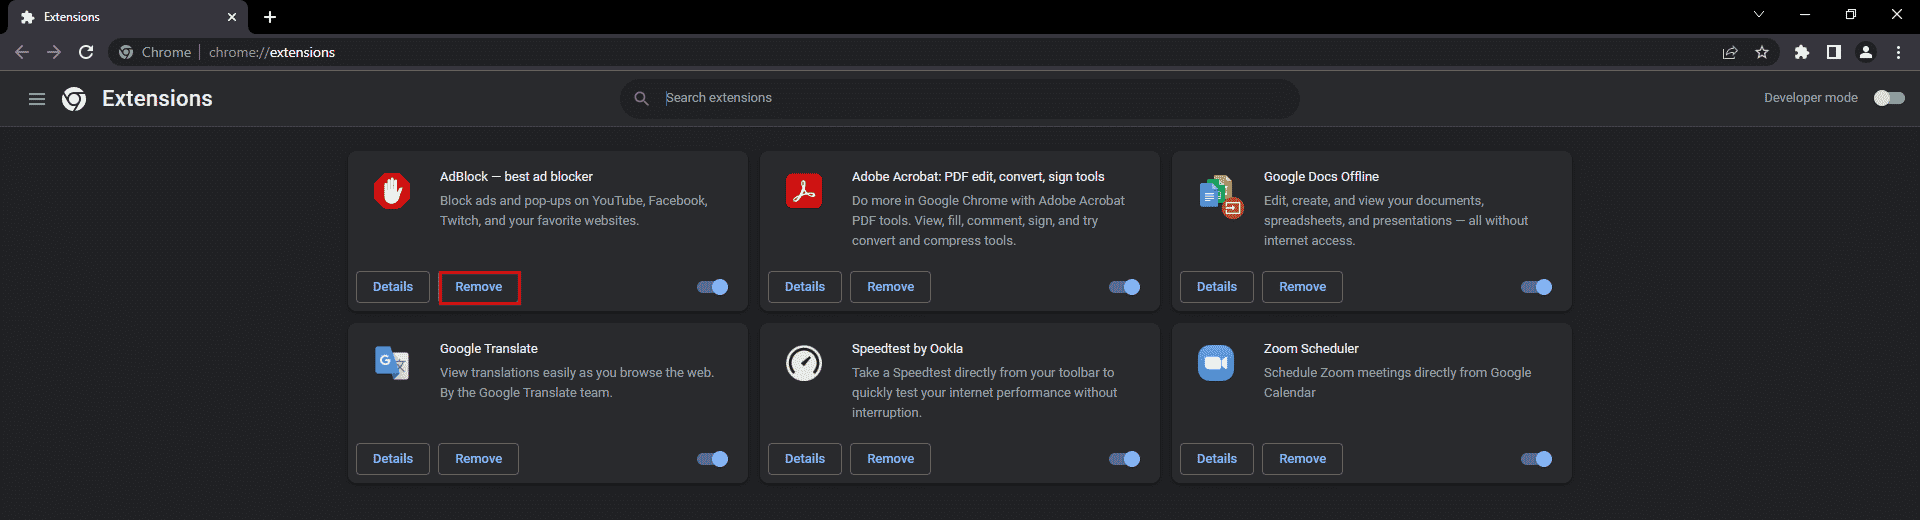Screen dimensions: 1920x520
Task: Click the AdBlock red hand icon
Action: 392,190
